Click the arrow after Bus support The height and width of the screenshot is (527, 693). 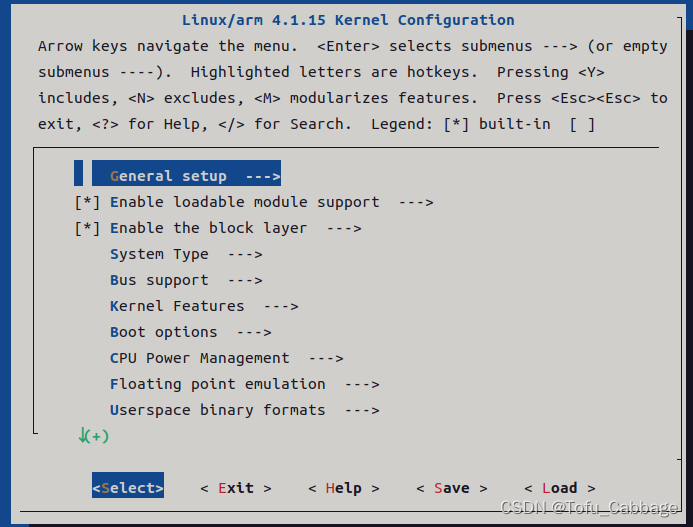click(x=245, y=281)
